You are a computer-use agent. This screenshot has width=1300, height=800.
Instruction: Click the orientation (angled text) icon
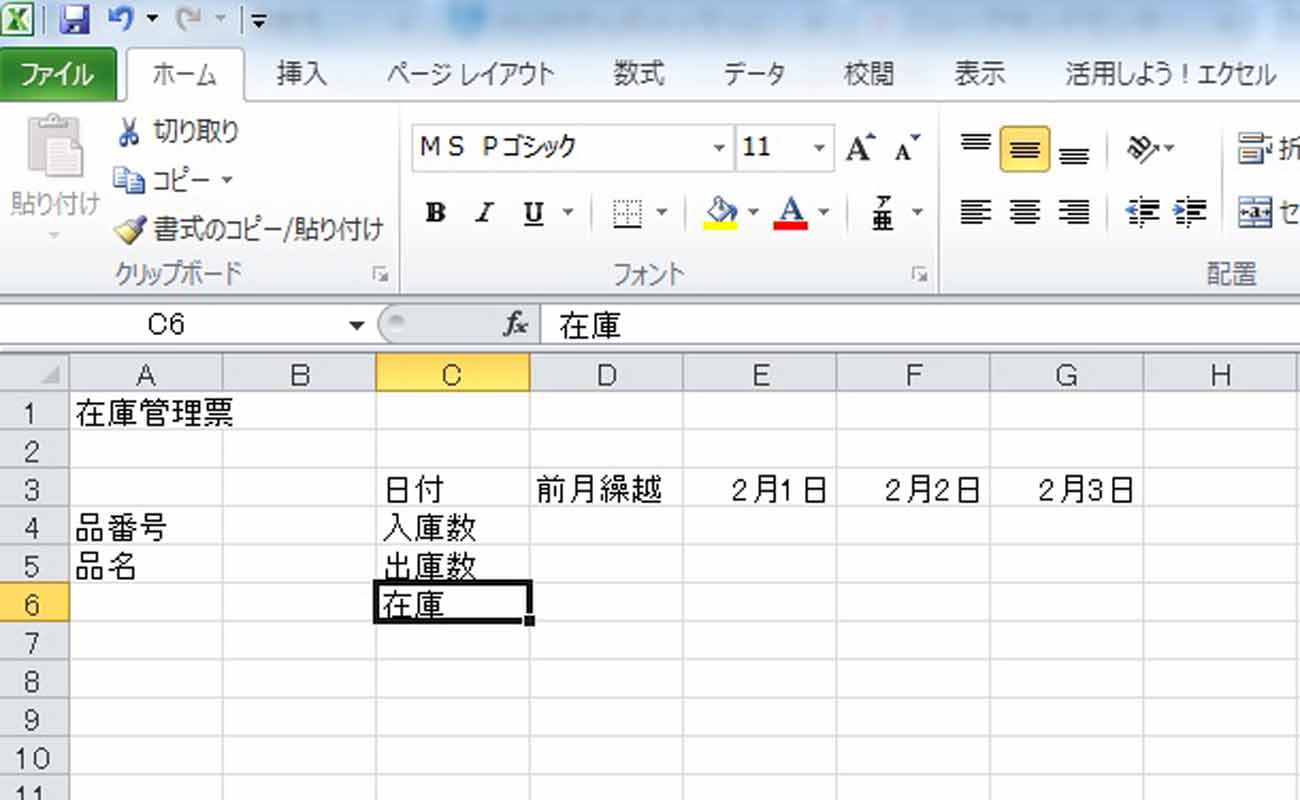pos(1142,149)
